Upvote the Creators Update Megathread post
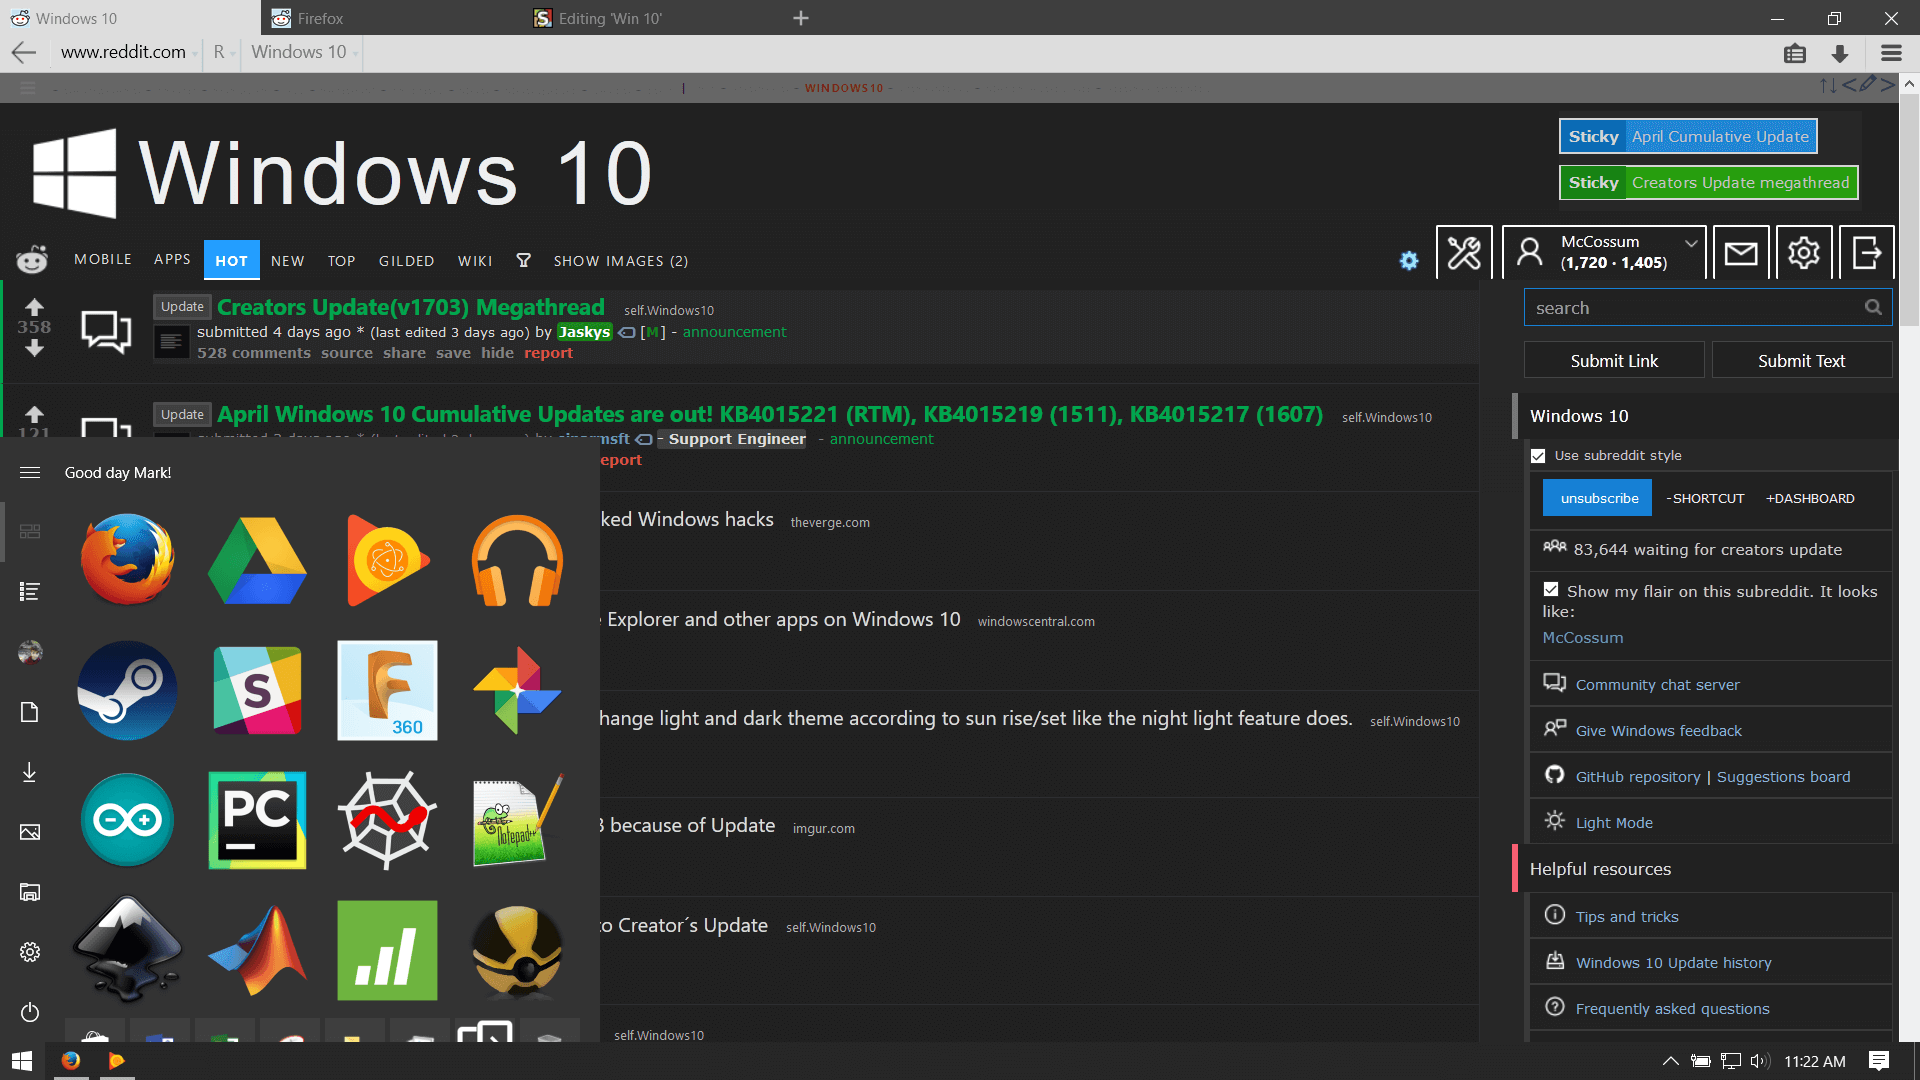 coord(34,306)
